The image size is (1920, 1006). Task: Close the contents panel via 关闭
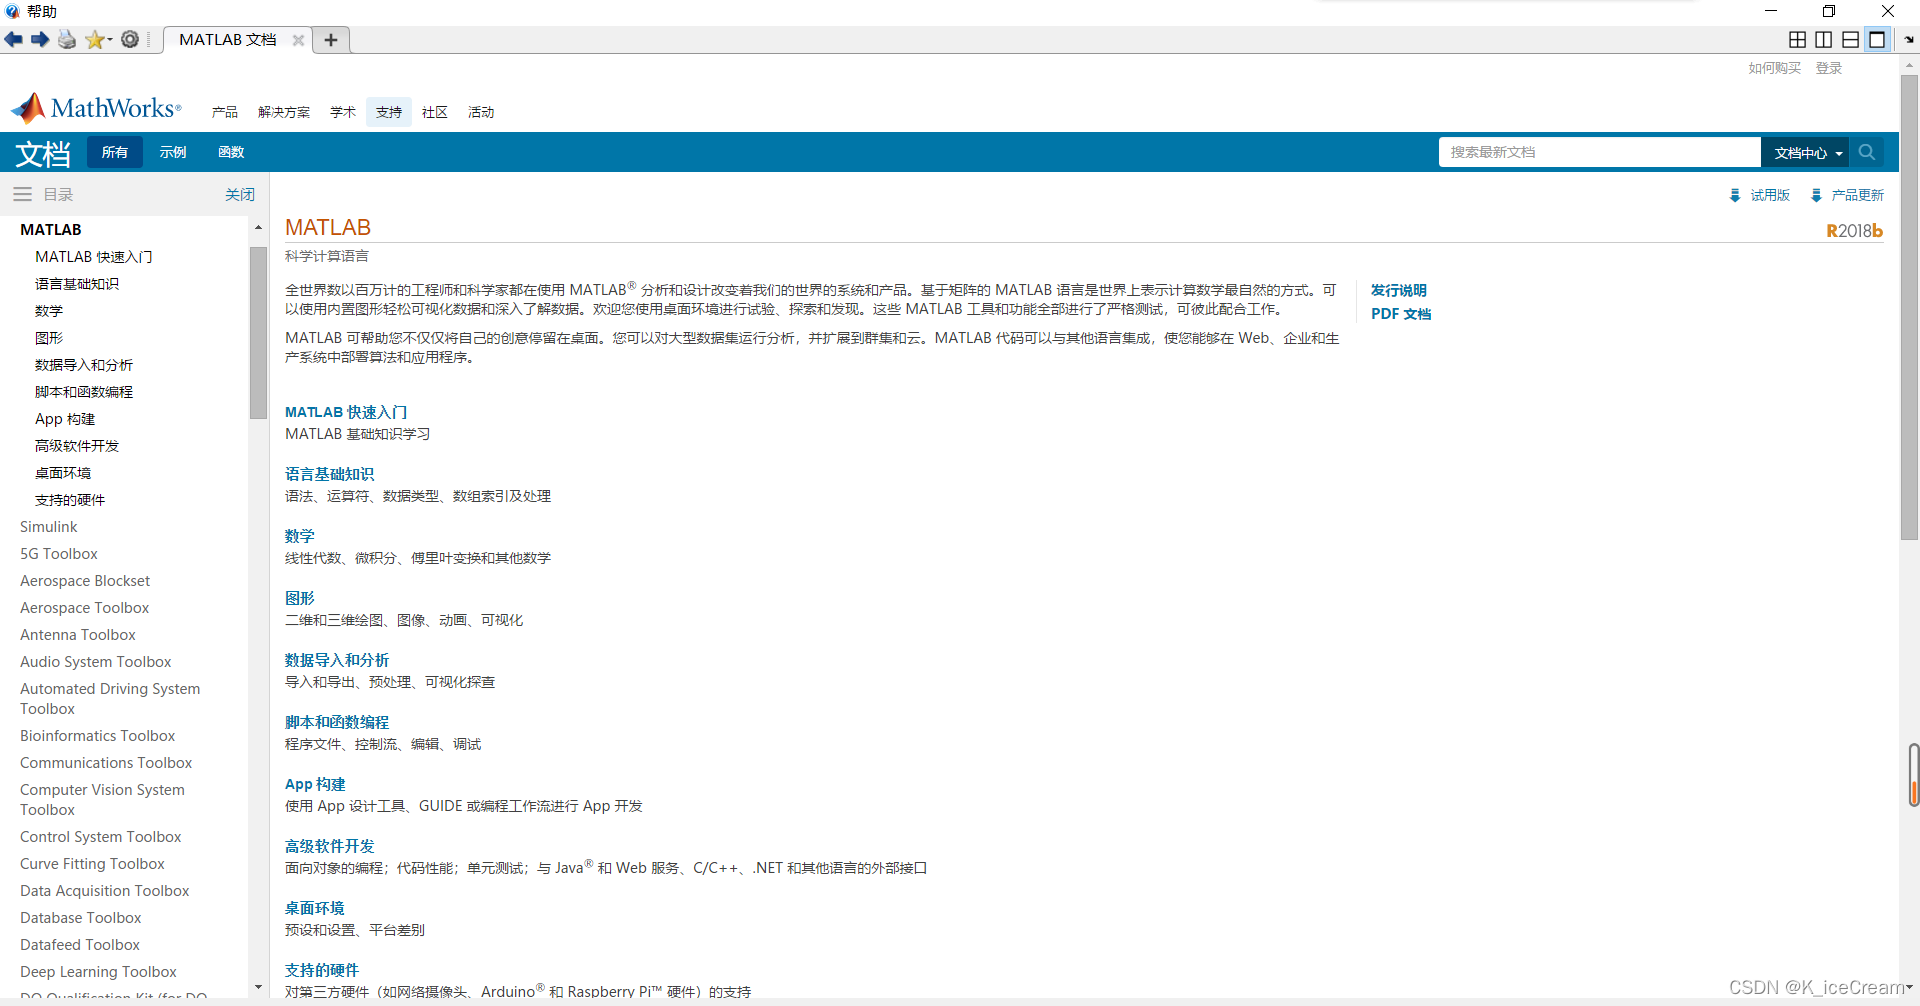[x=240, y=194]
